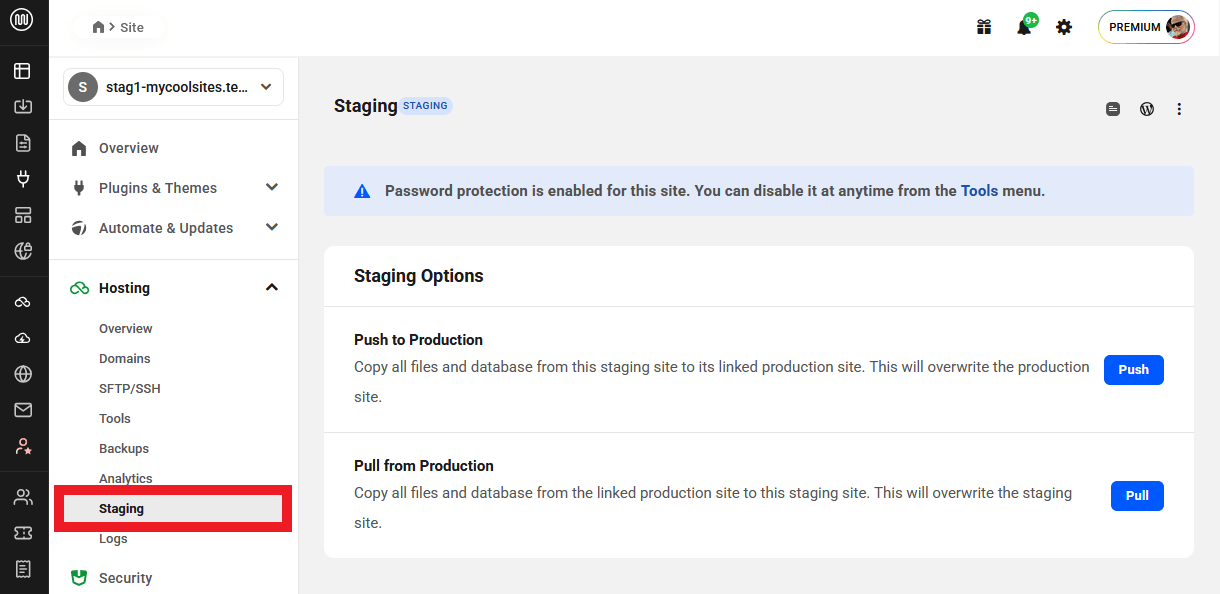Click the Hosting menu heading
Image resolution: width=1220 pixels, height=594 pixels.
click(124, 288)
